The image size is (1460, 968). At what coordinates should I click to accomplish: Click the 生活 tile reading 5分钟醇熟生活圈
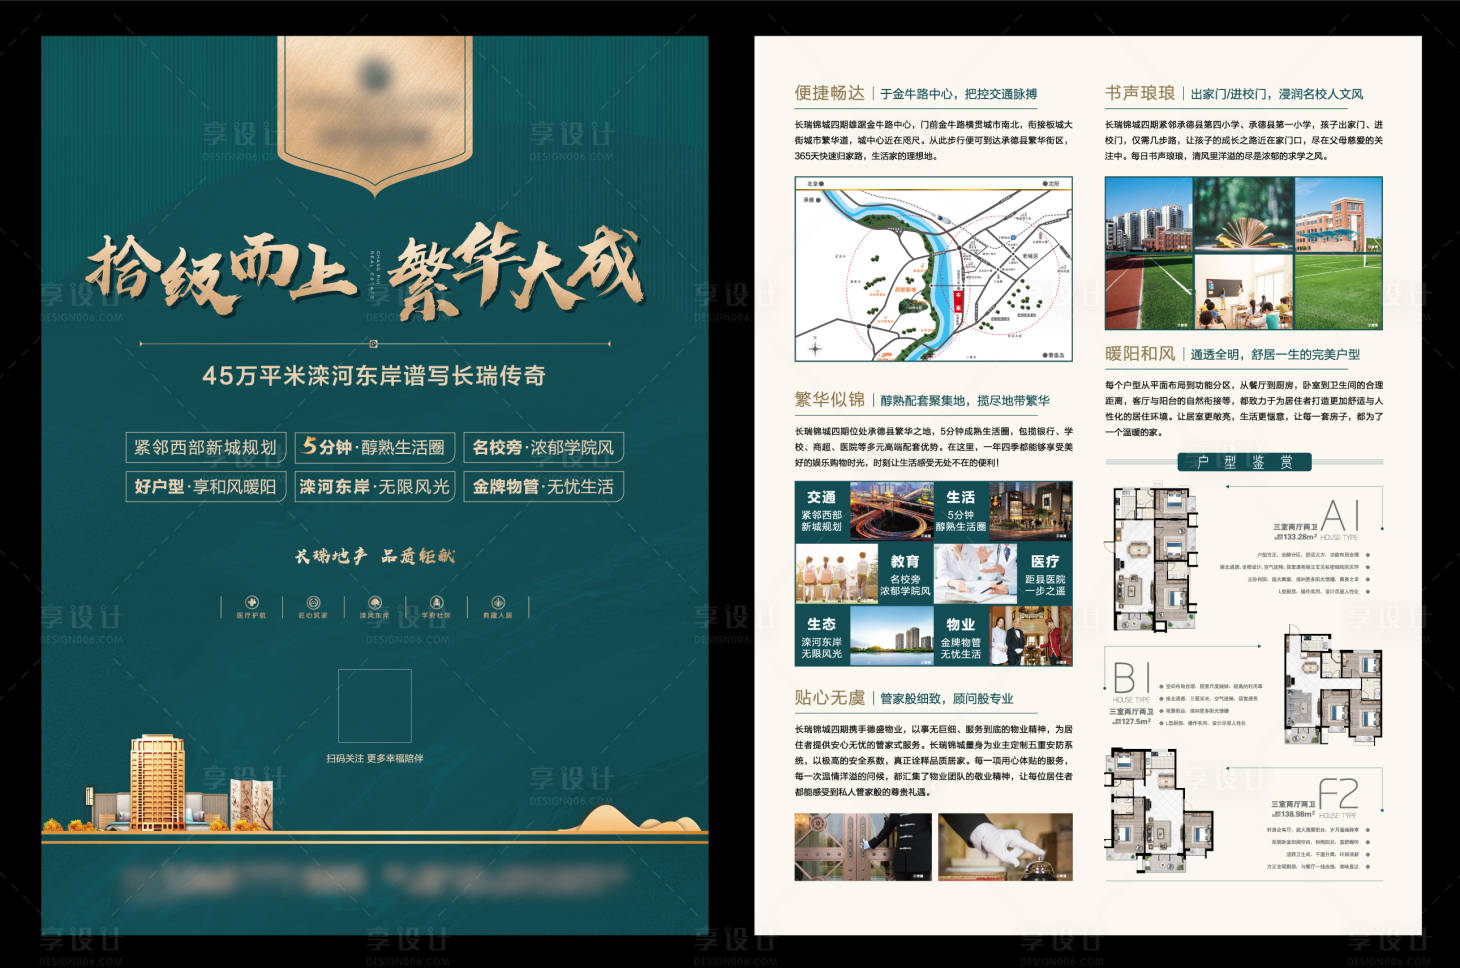pyautogui.click(x=960, y=511)
